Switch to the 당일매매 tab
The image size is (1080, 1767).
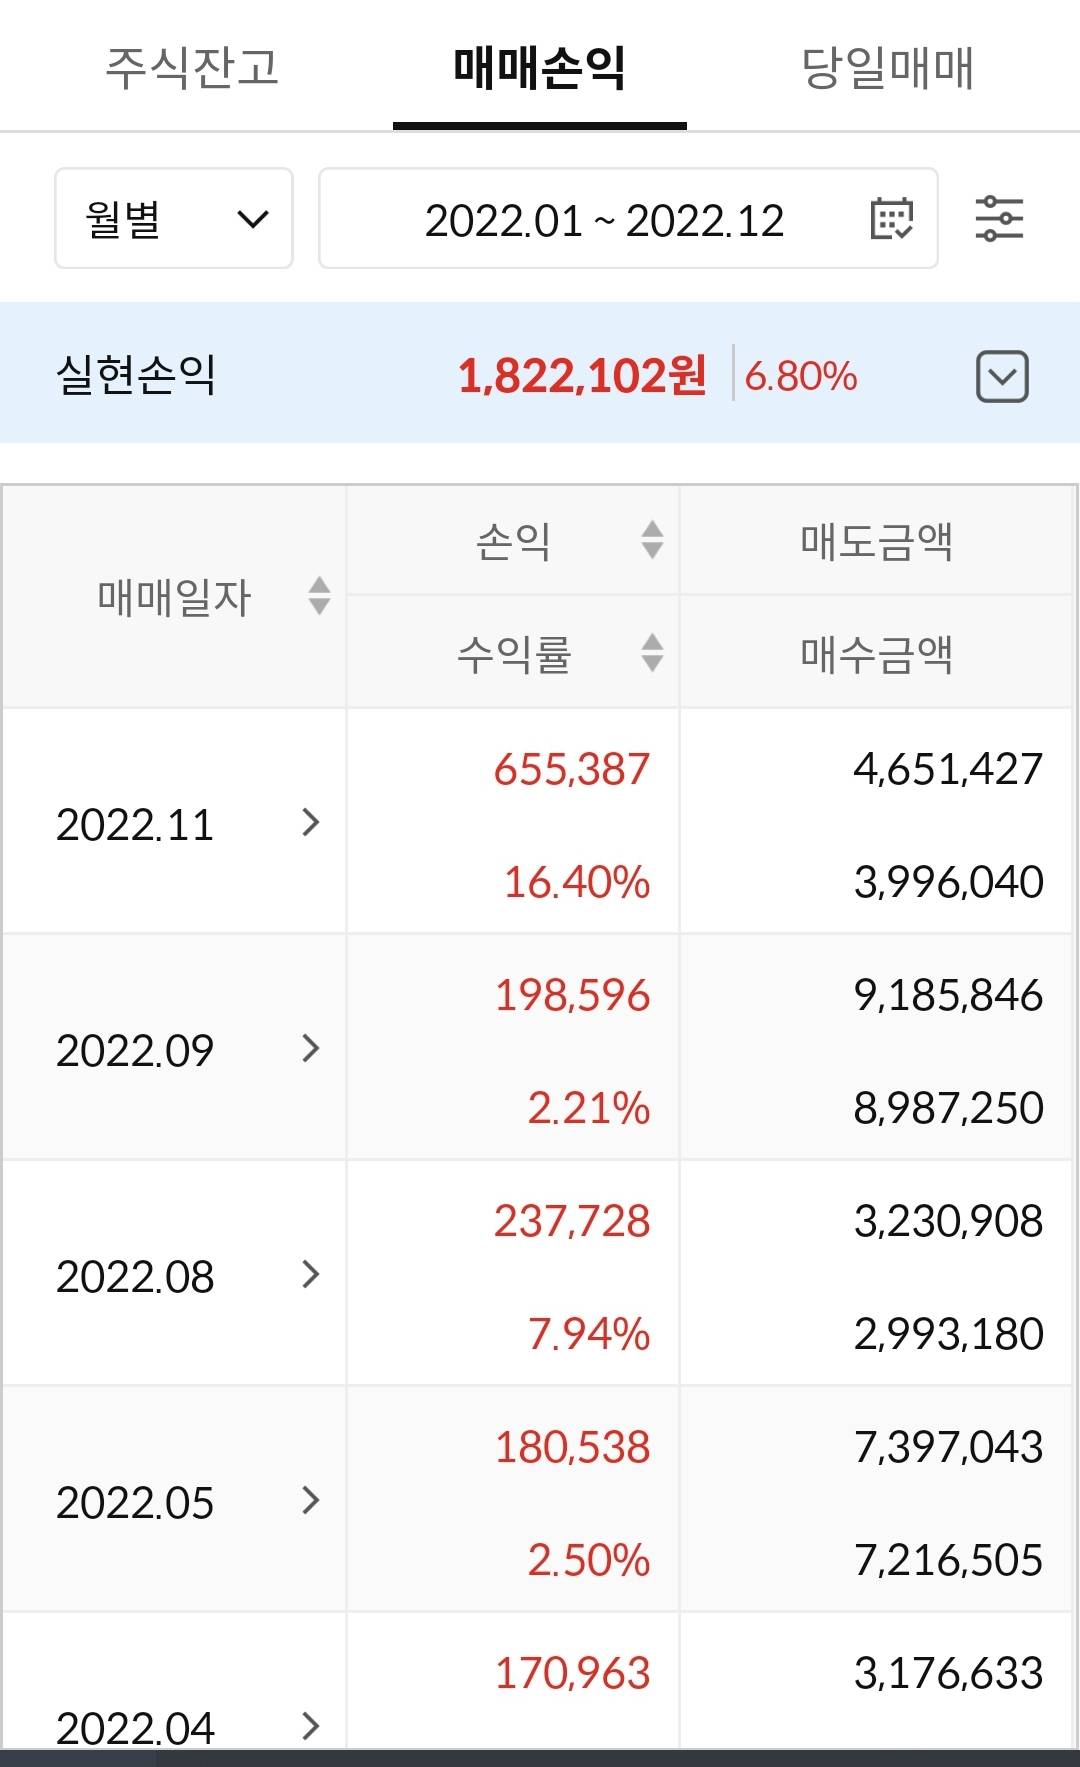887,68
